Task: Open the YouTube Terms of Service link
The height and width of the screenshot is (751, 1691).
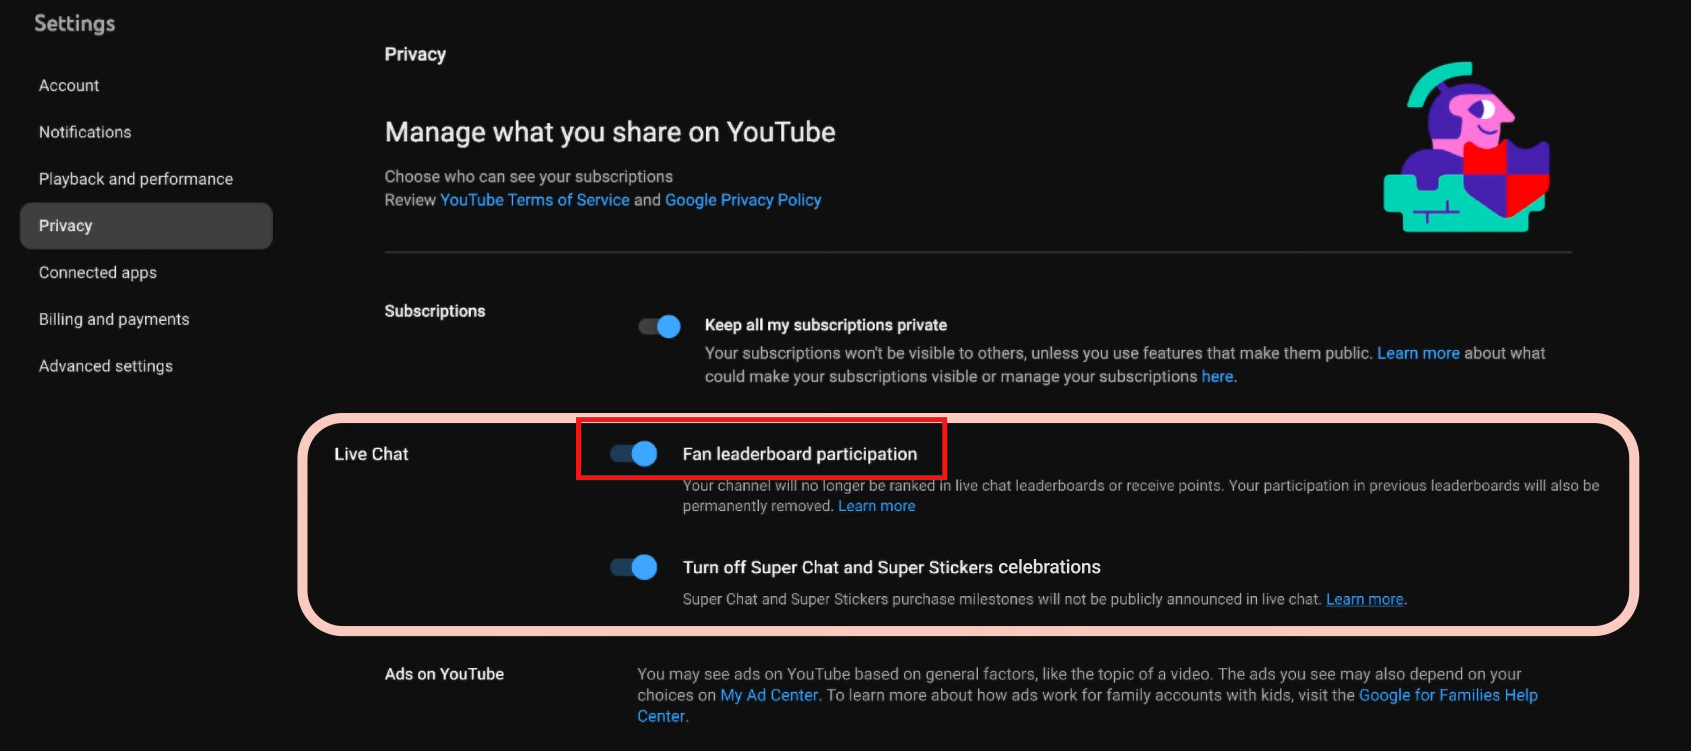Action: pos(534,199)
